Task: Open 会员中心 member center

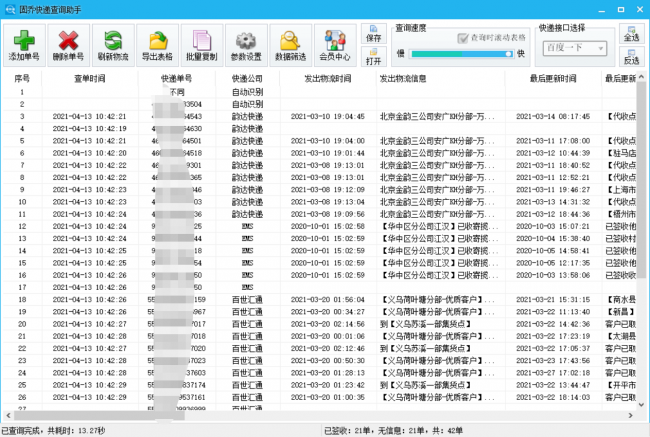Action: (335, 45)
